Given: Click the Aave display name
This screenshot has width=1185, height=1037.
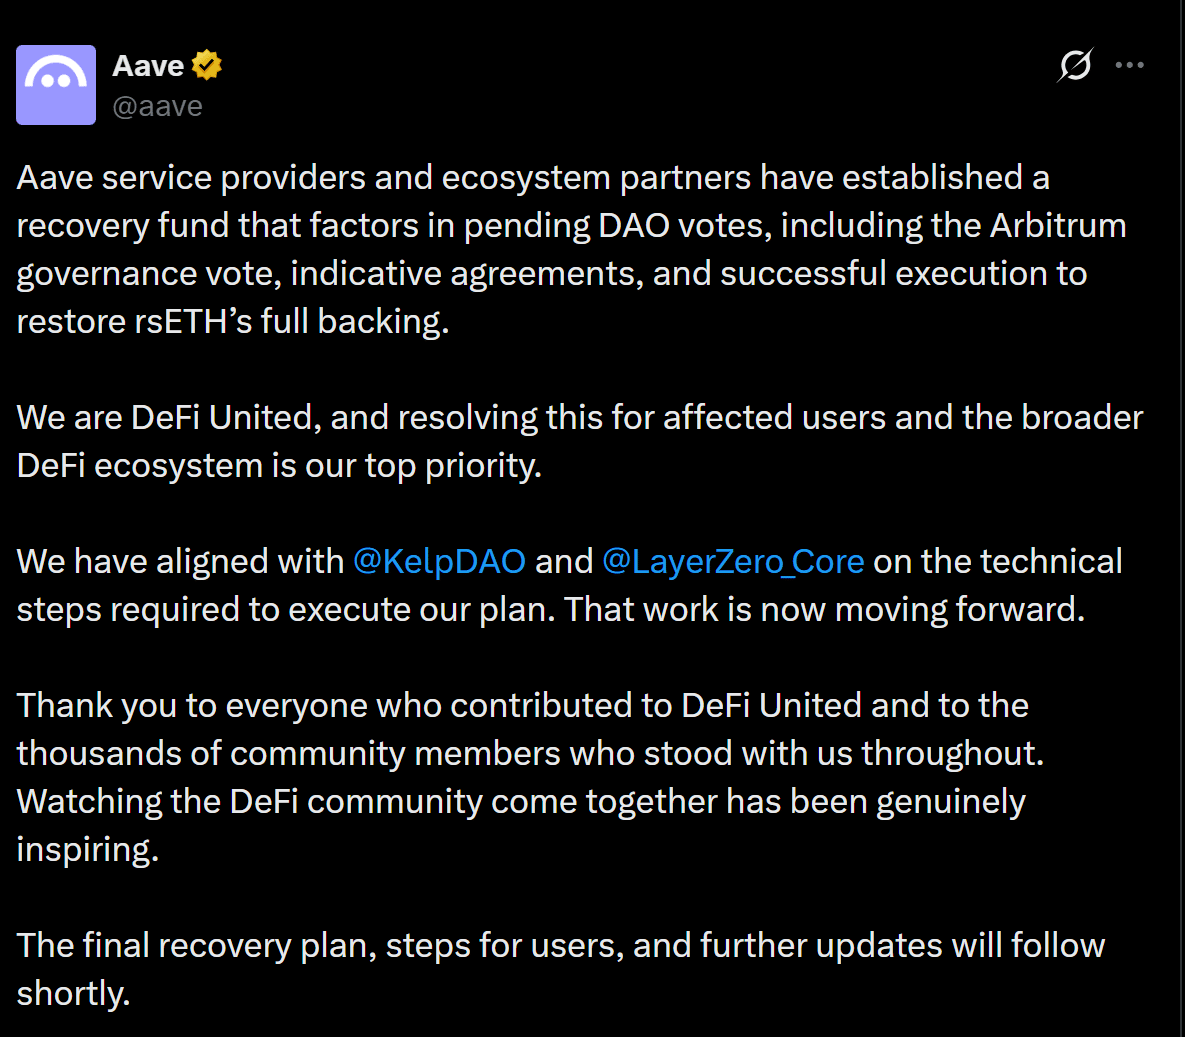Looking at the screenshot, I should coord(148,66).
